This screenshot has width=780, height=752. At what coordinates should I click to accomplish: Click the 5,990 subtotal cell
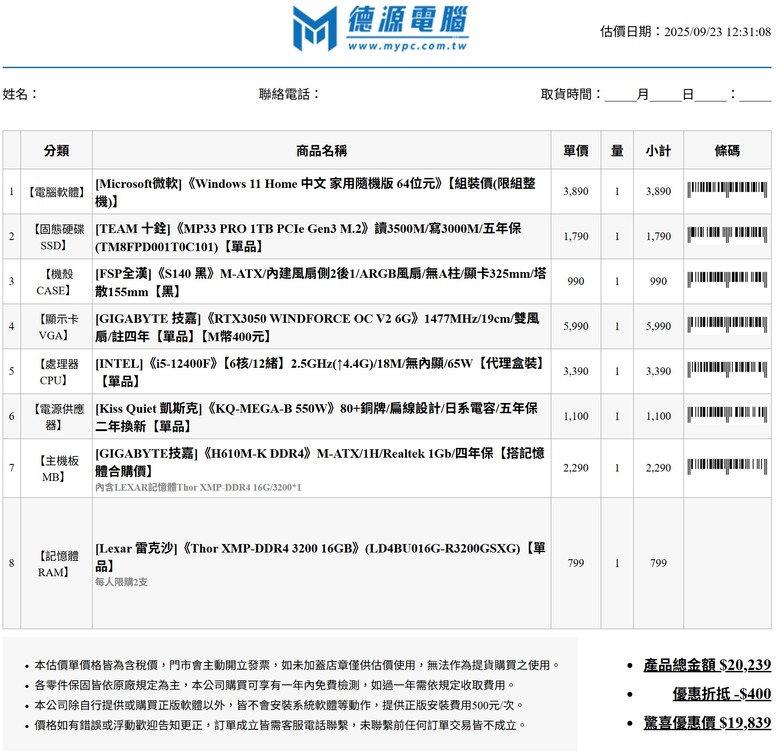click(x=658, y=326)
